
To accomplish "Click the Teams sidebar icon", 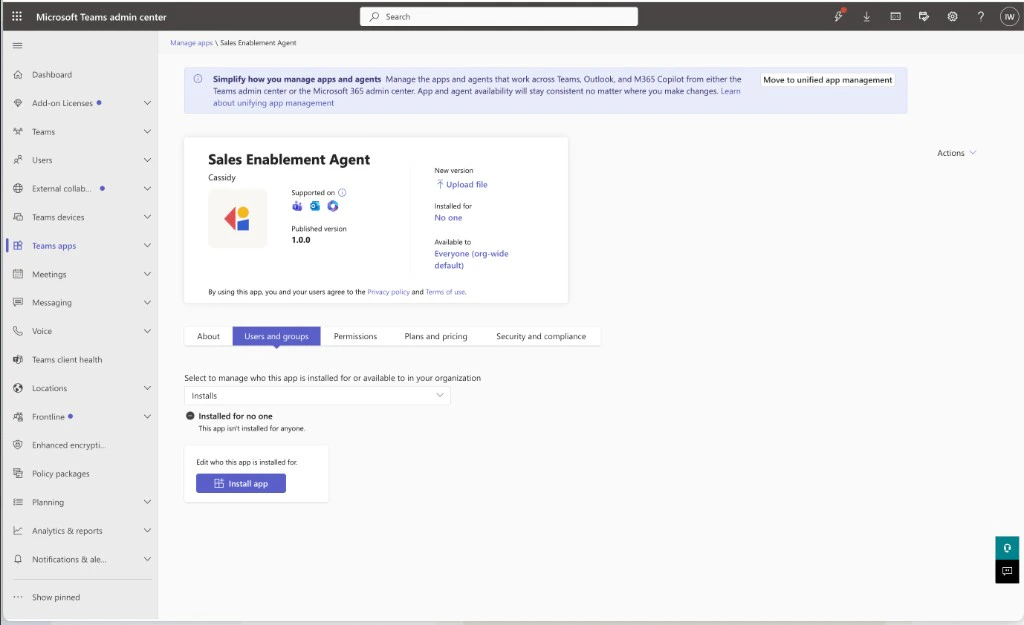I will (18, 131).
